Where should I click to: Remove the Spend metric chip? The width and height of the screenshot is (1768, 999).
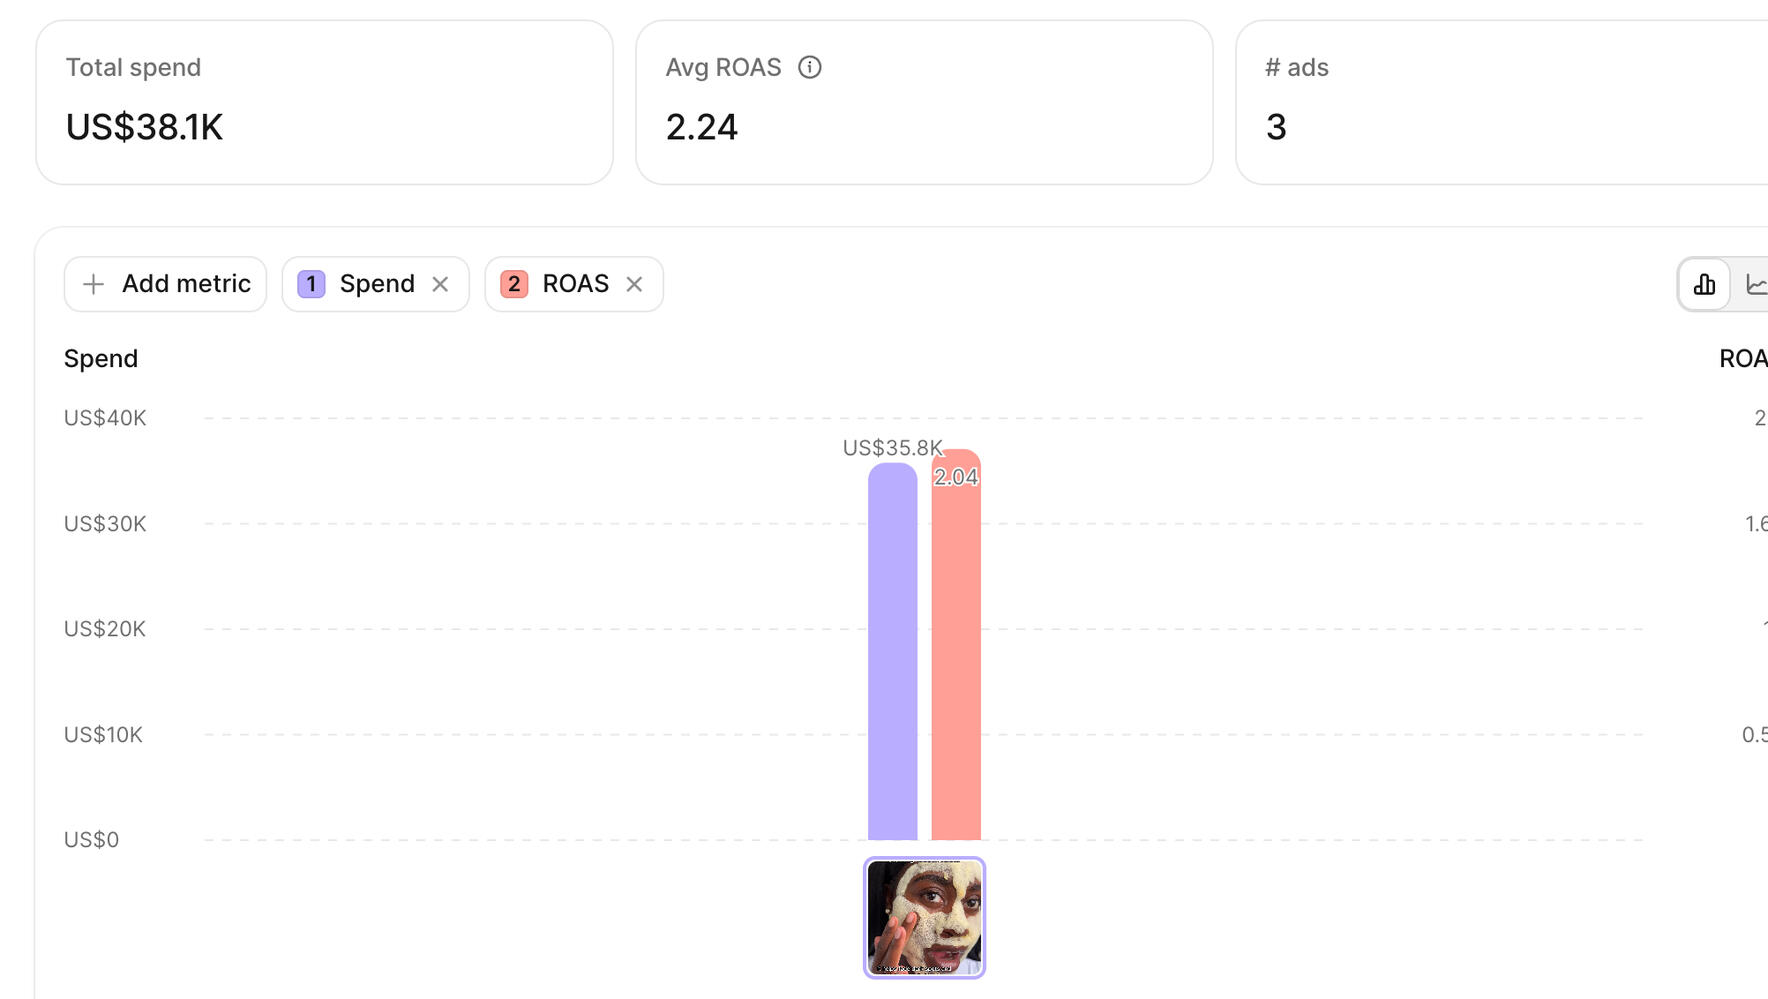click(x=440, y=284)
